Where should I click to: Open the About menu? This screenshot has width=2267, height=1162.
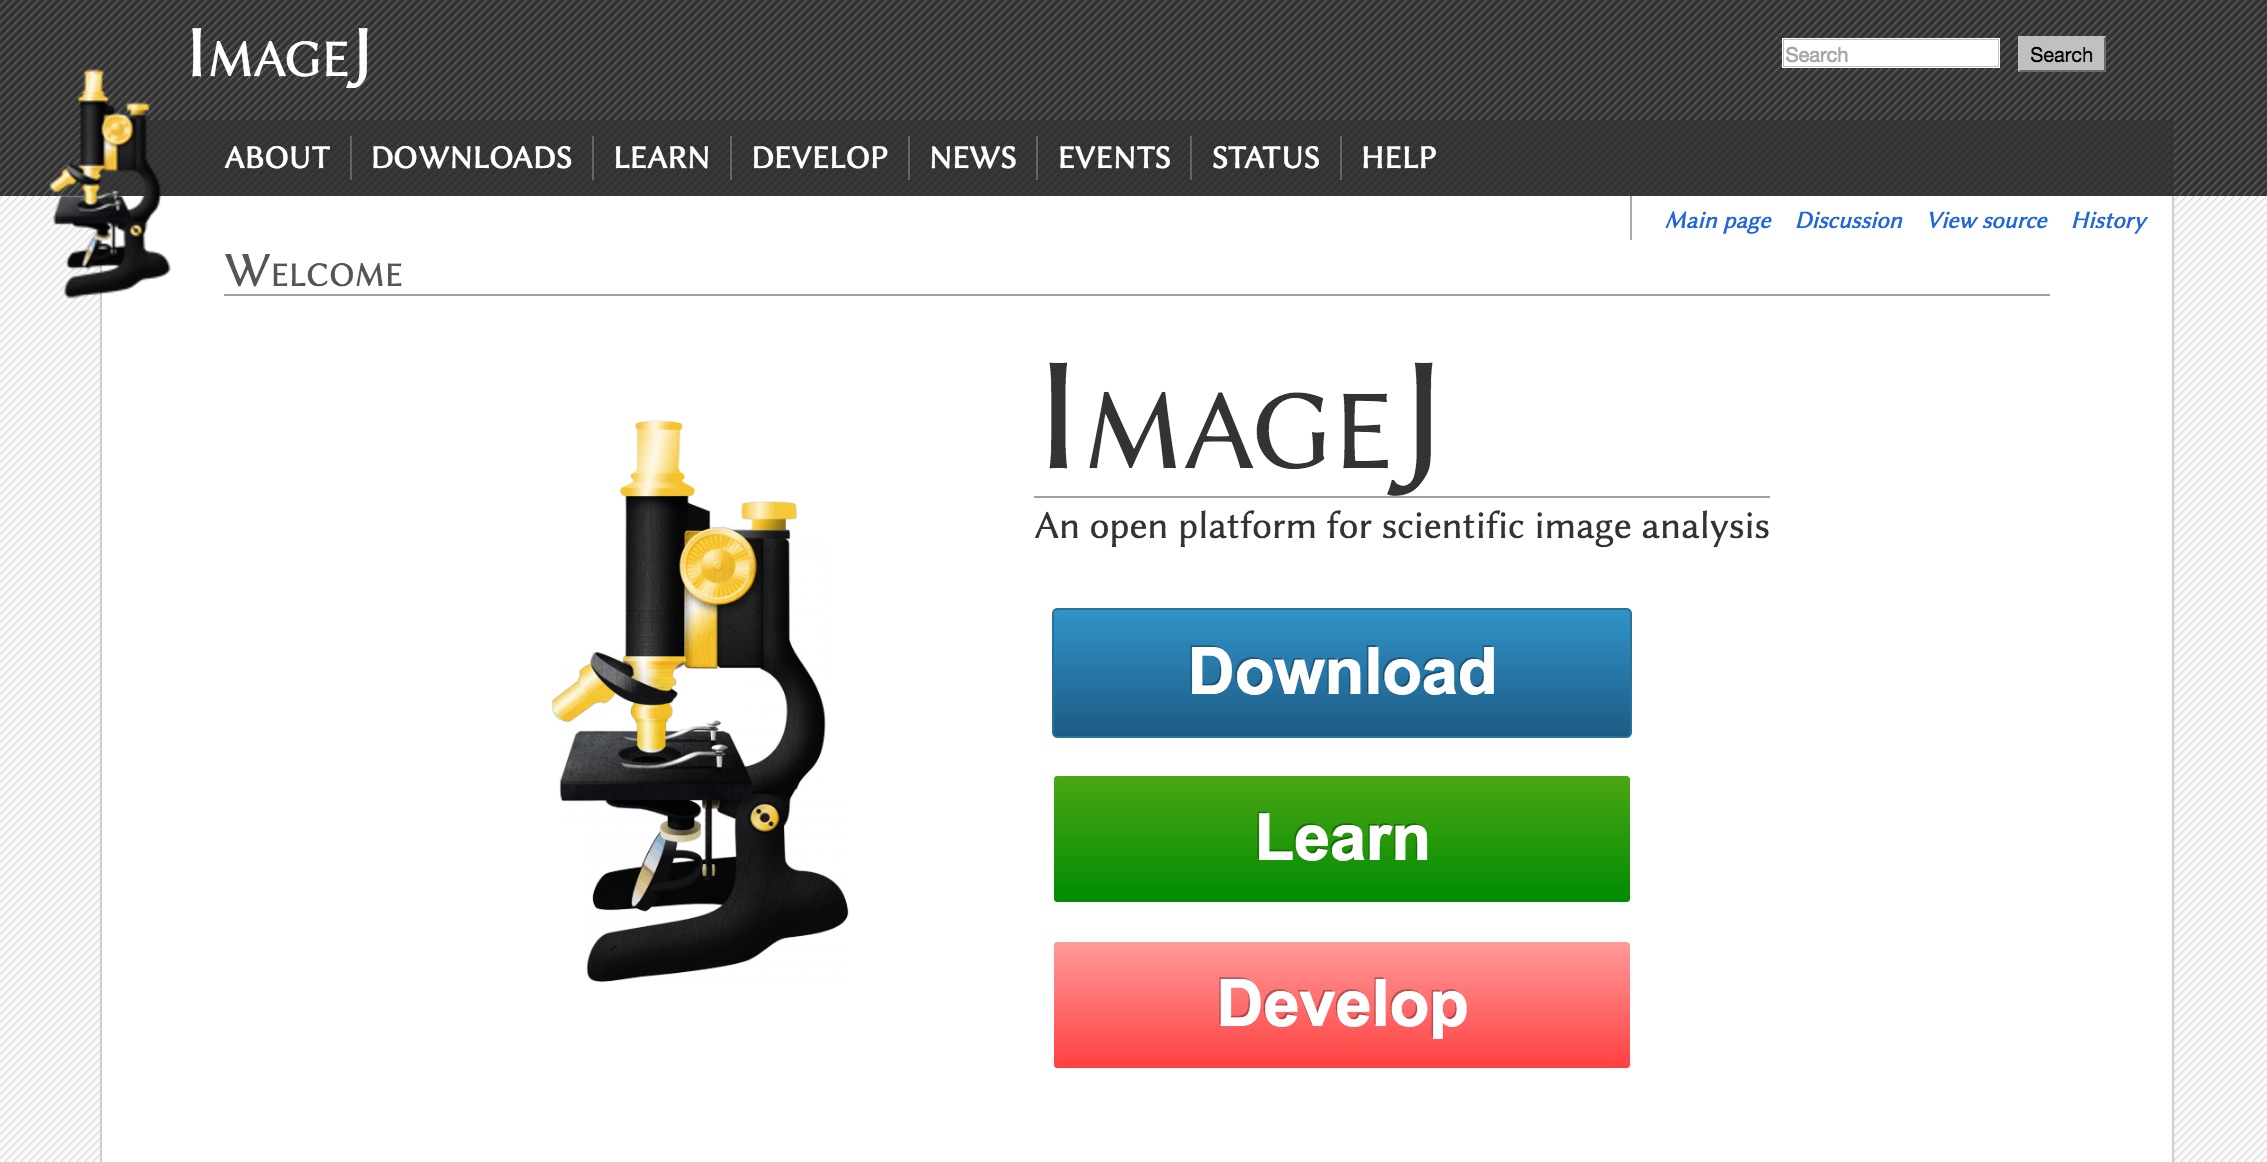[x=277, y=157]
